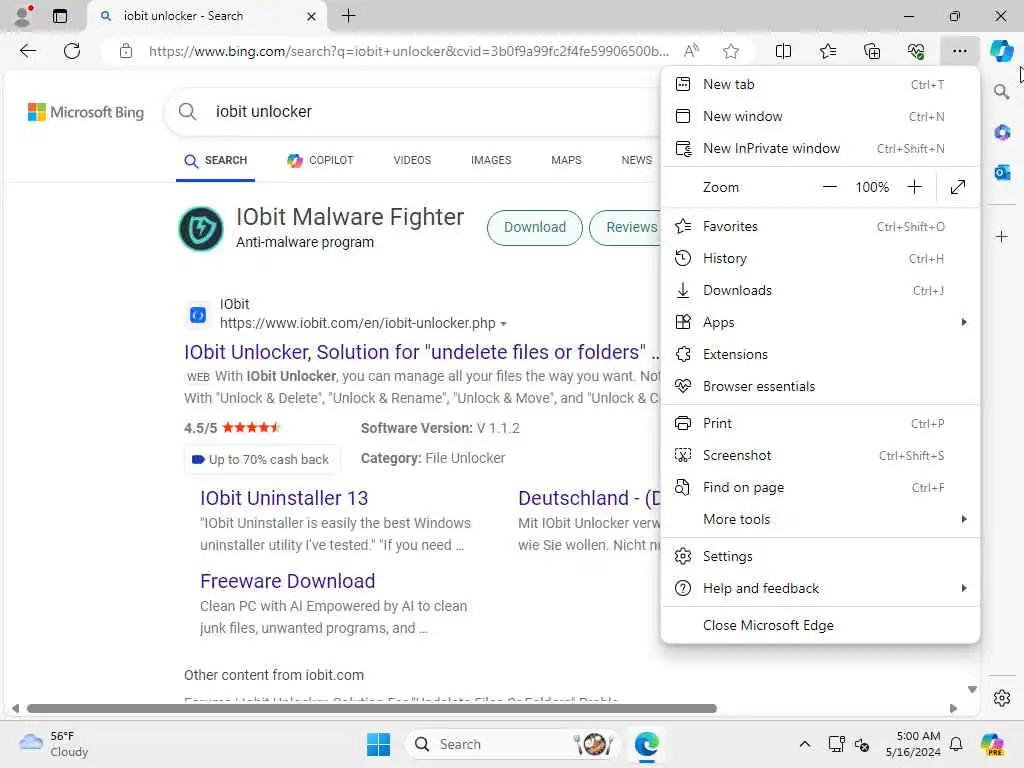Open Downloads from the menu
The image size is (1024, 768).
(x=820, y=291)
